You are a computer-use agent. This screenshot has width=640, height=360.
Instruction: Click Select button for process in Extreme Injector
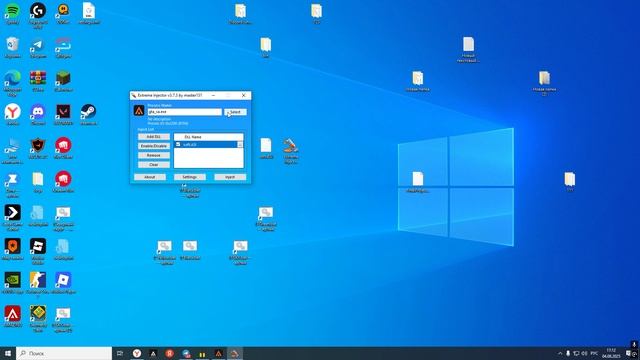click(x=236, y=112)
